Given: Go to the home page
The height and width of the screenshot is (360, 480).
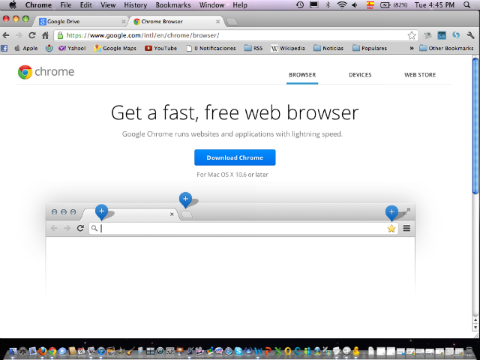Looking at the screenshot, I should click(x=45, y=35).
